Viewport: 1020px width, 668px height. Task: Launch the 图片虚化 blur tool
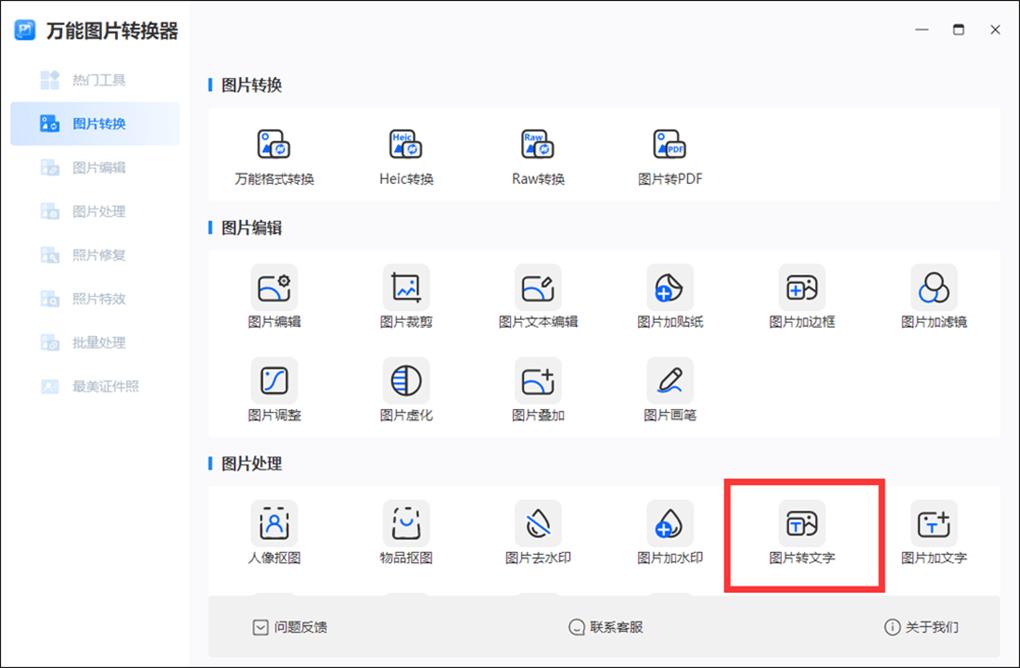405,390
